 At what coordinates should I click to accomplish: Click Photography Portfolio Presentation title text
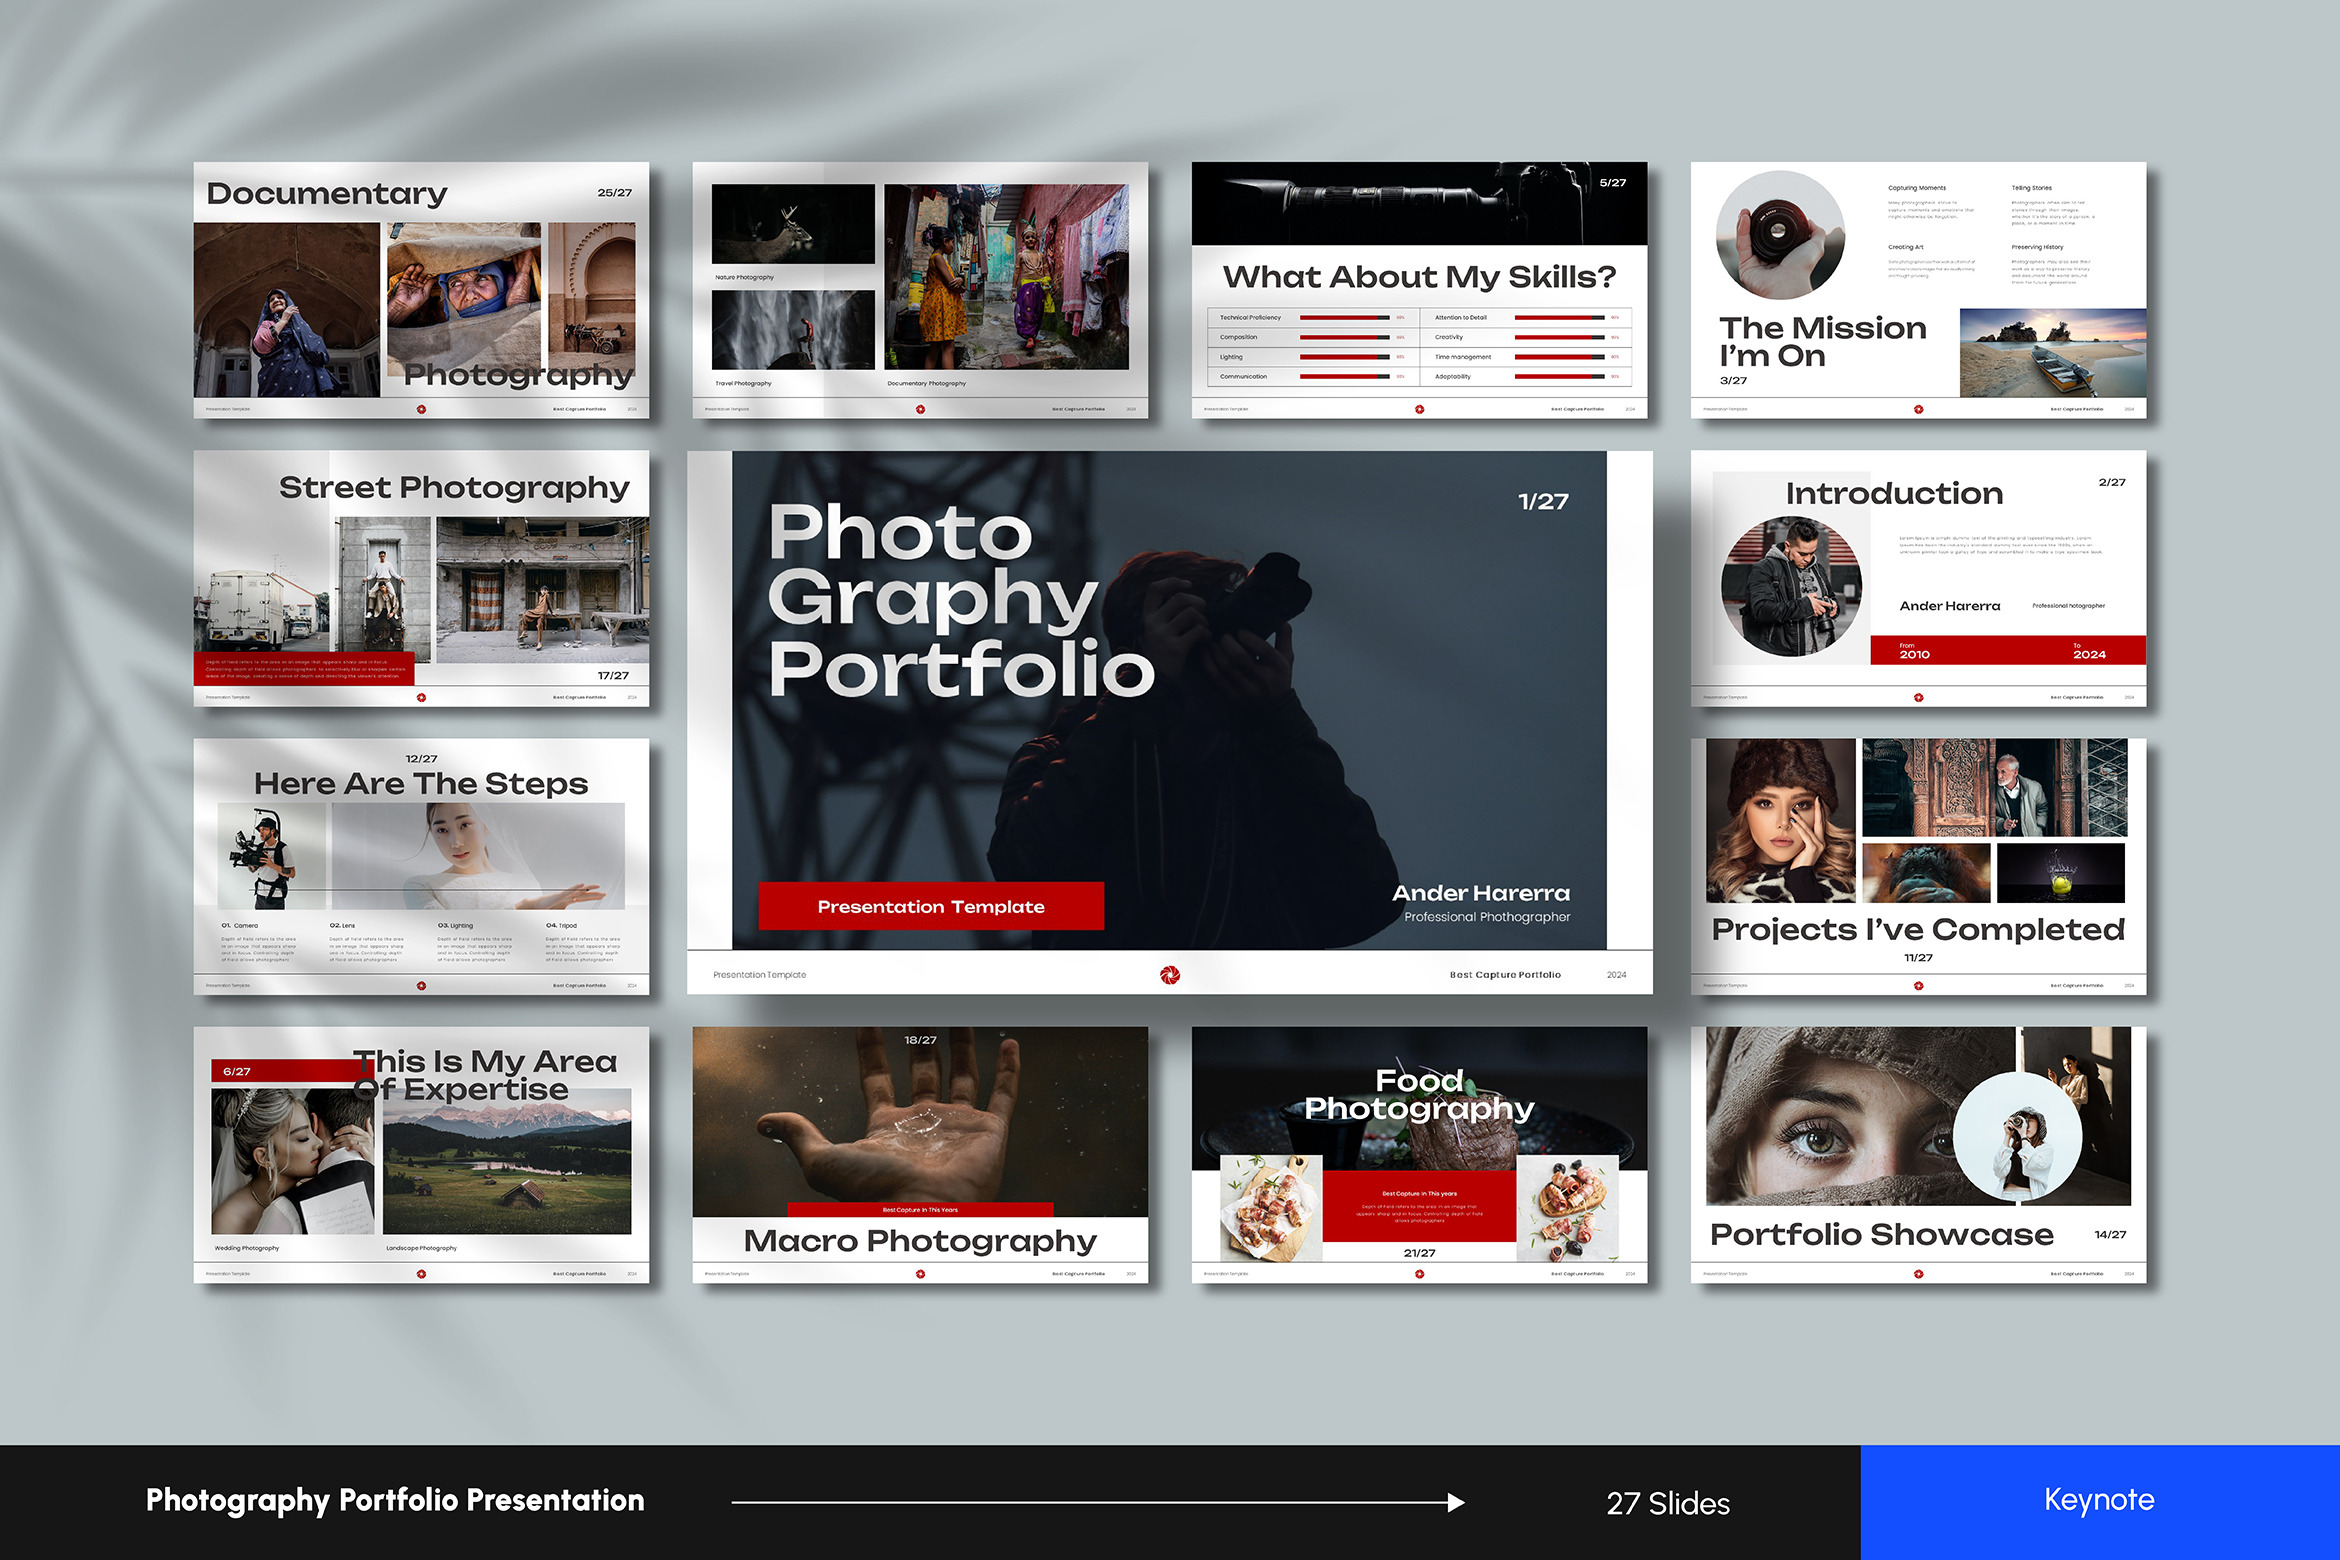click(395, 1500)
